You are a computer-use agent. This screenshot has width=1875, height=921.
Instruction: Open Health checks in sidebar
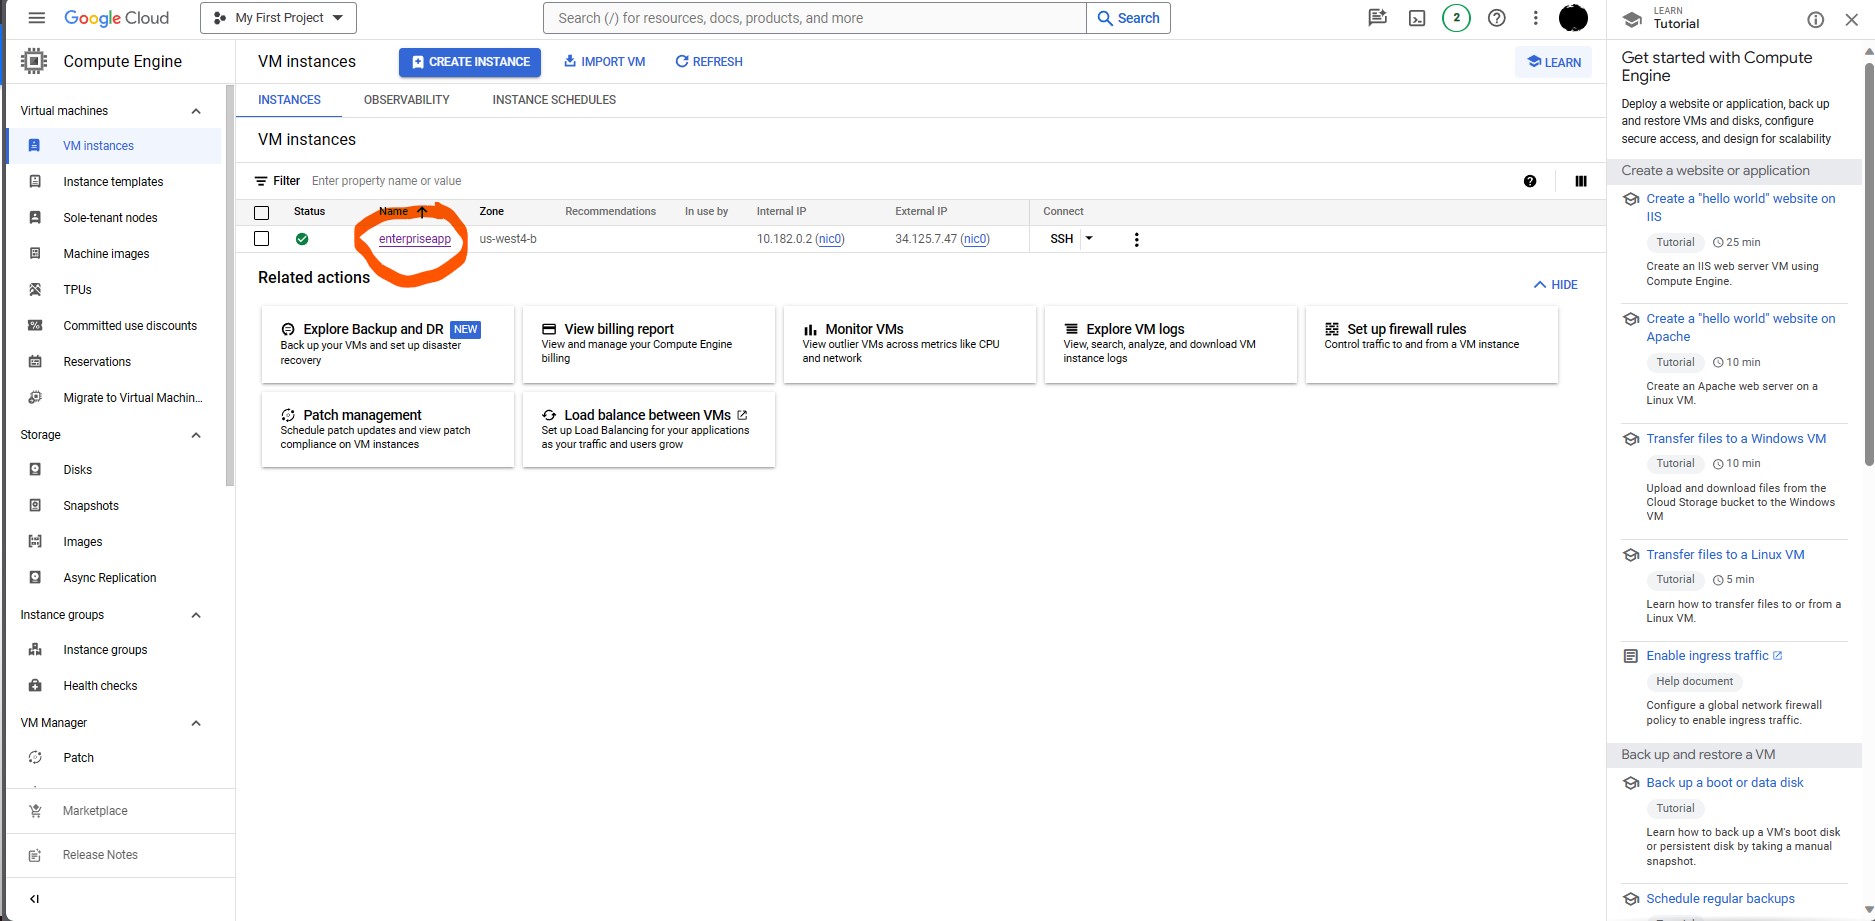(x=100, y=686)
